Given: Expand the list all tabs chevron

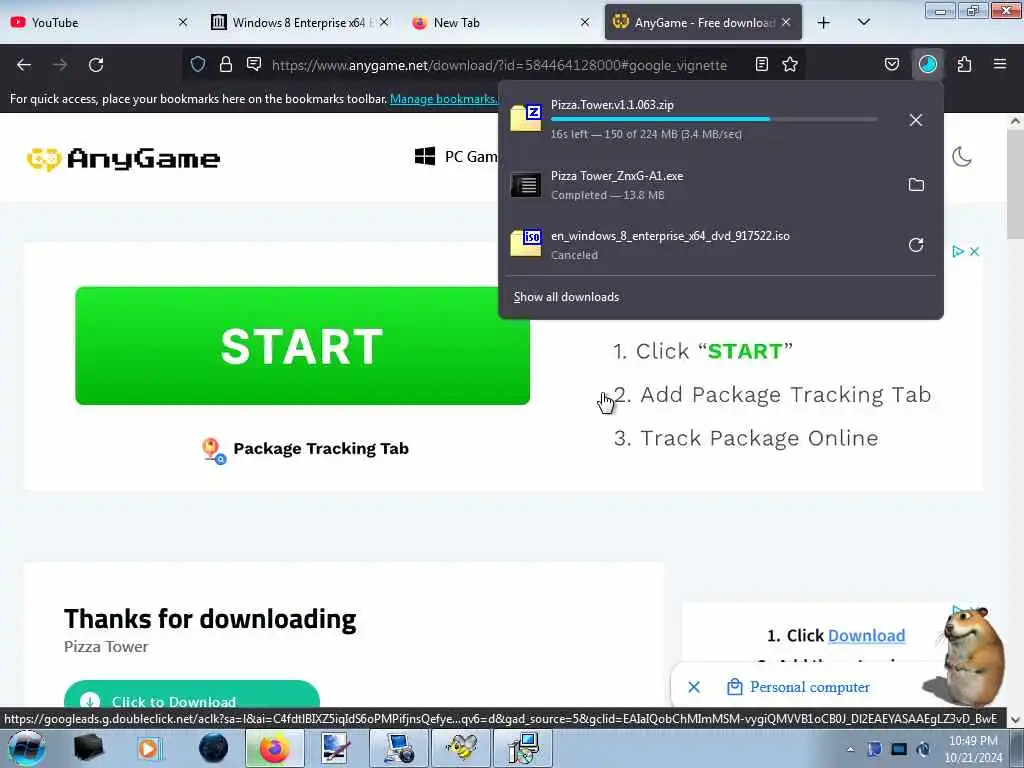Looking at the screenshot, I should point(864,23).
